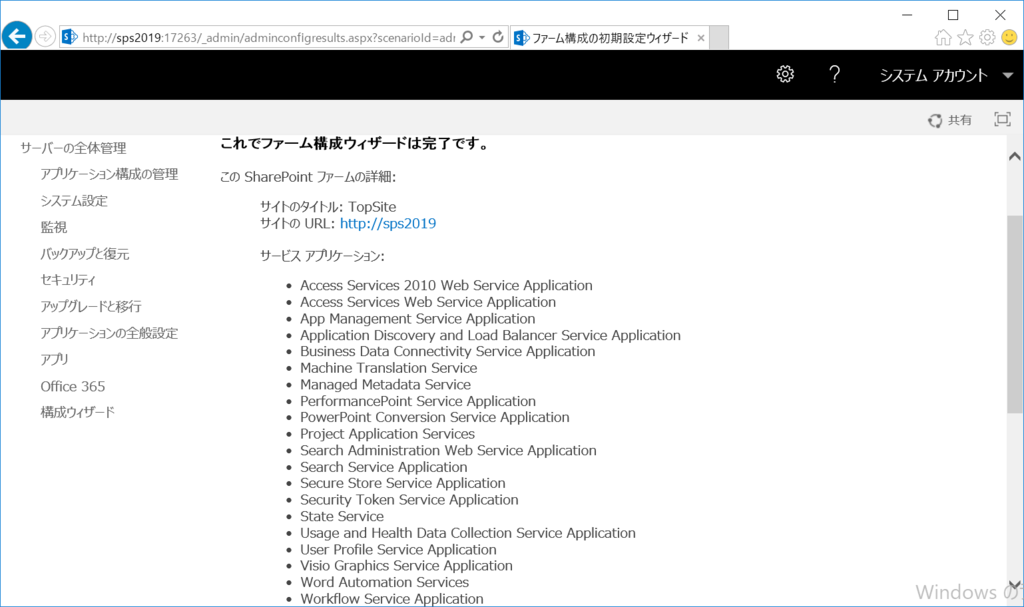The width and height of the screenshot is (1024, 607).
Task: Toggle focus on content fullscreen icon
Action: coord(1002,120)
